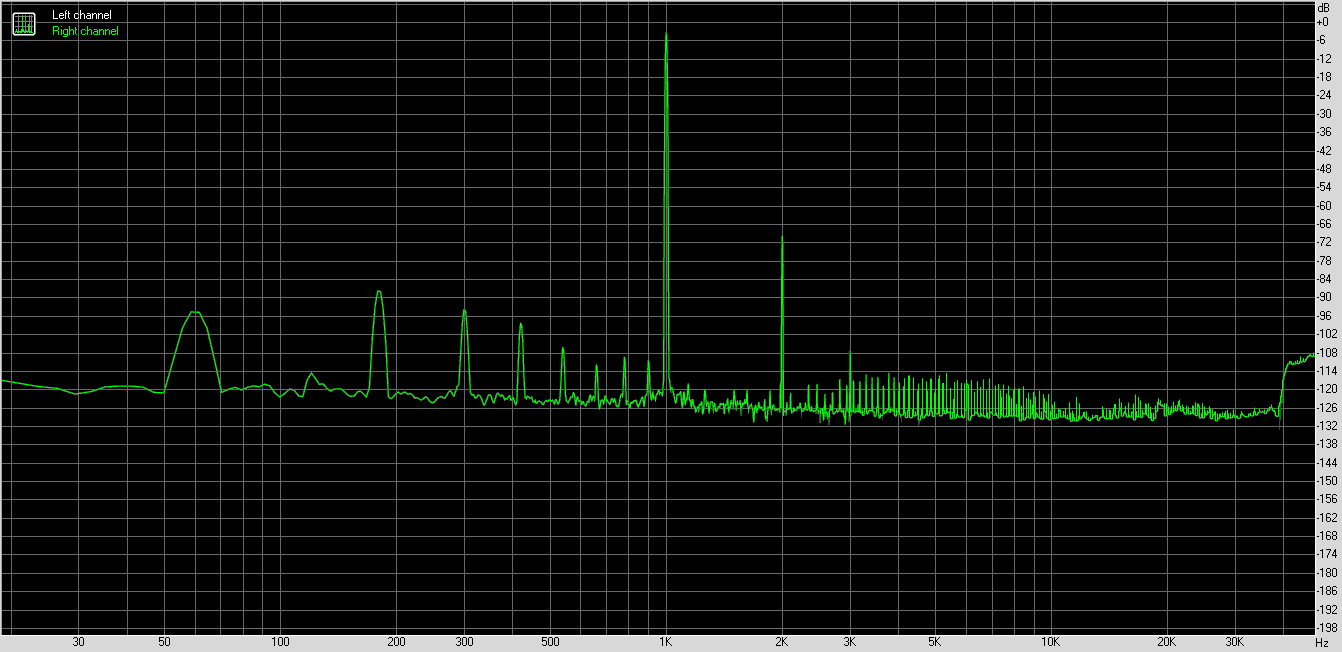
Task: Click the "-150" dB axis value
Action: (1327, 480)
